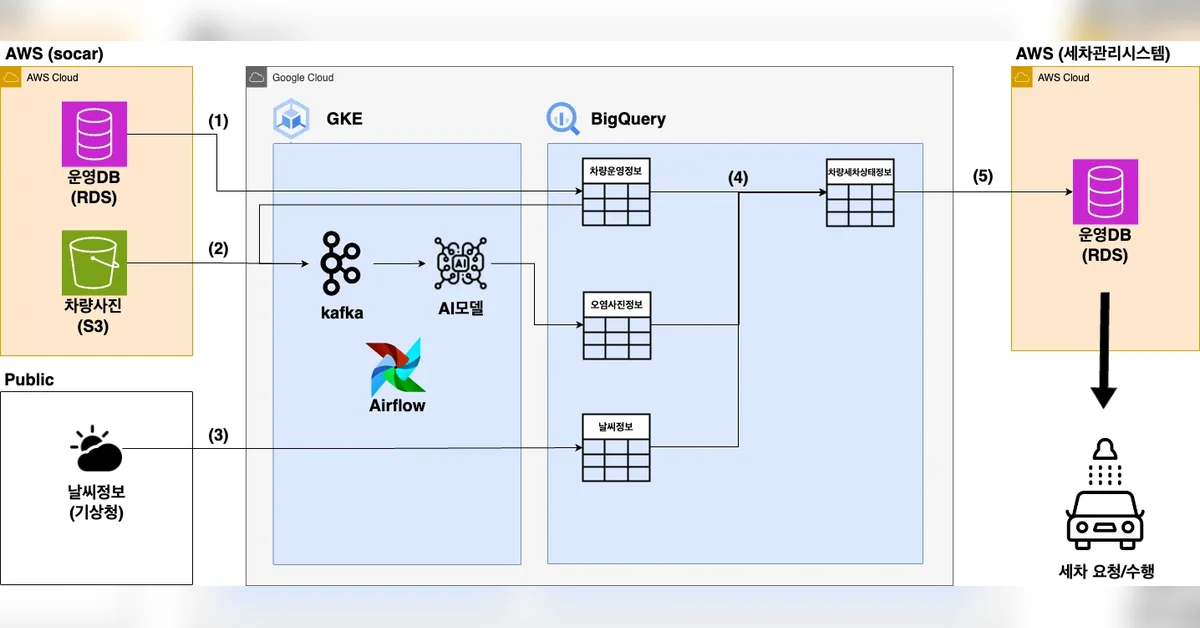
Task: Select the 차량세차상태정보 table
Action: 859,193
